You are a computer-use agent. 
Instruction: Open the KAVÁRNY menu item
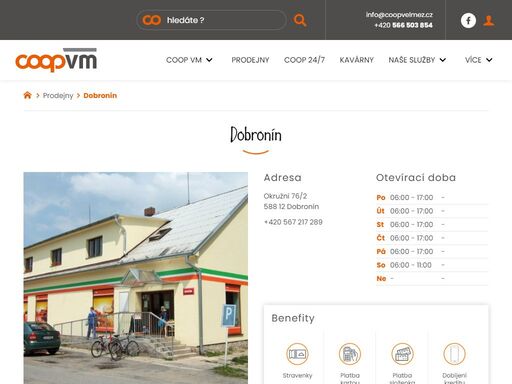pyautogui.click(x=357, y=60)
